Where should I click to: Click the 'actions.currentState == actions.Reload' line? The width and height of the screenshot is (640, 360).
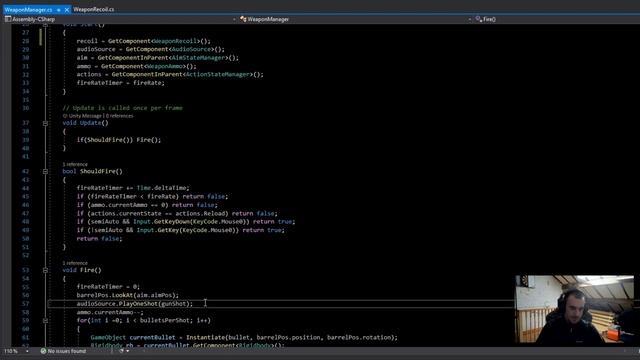[177, 213]
